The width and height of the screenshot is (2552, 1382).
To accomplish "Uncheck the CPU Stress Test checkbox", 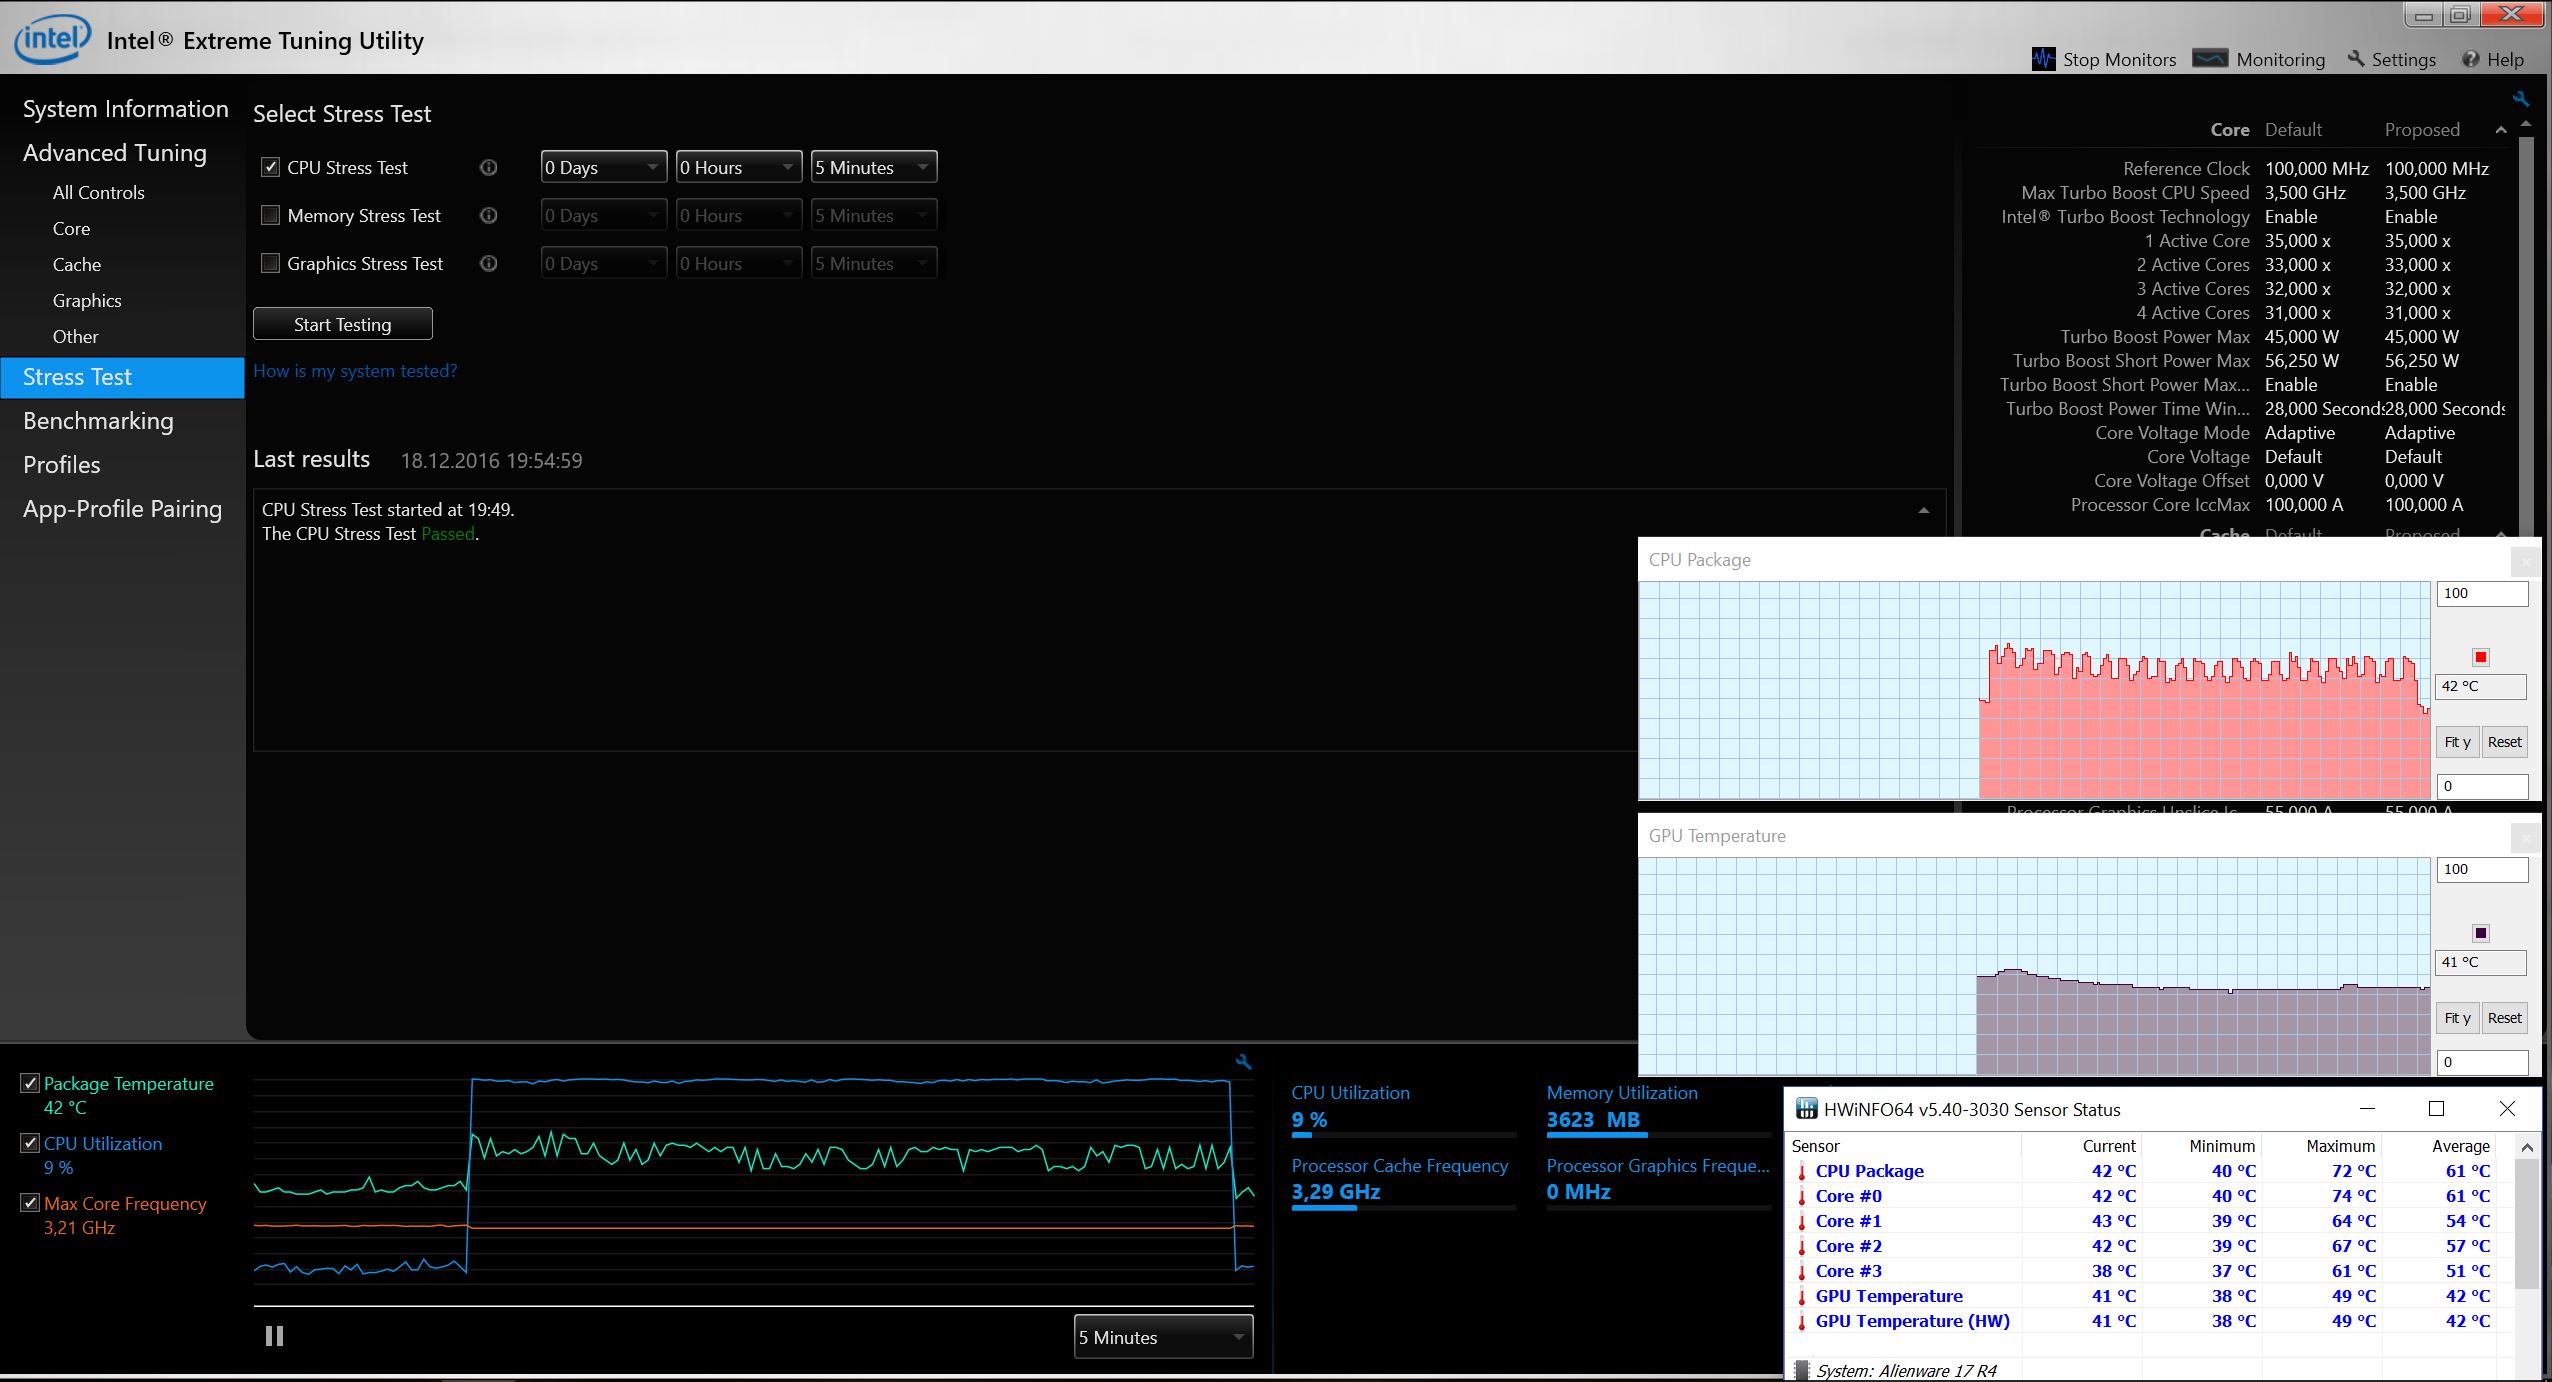I will (270, 167).
